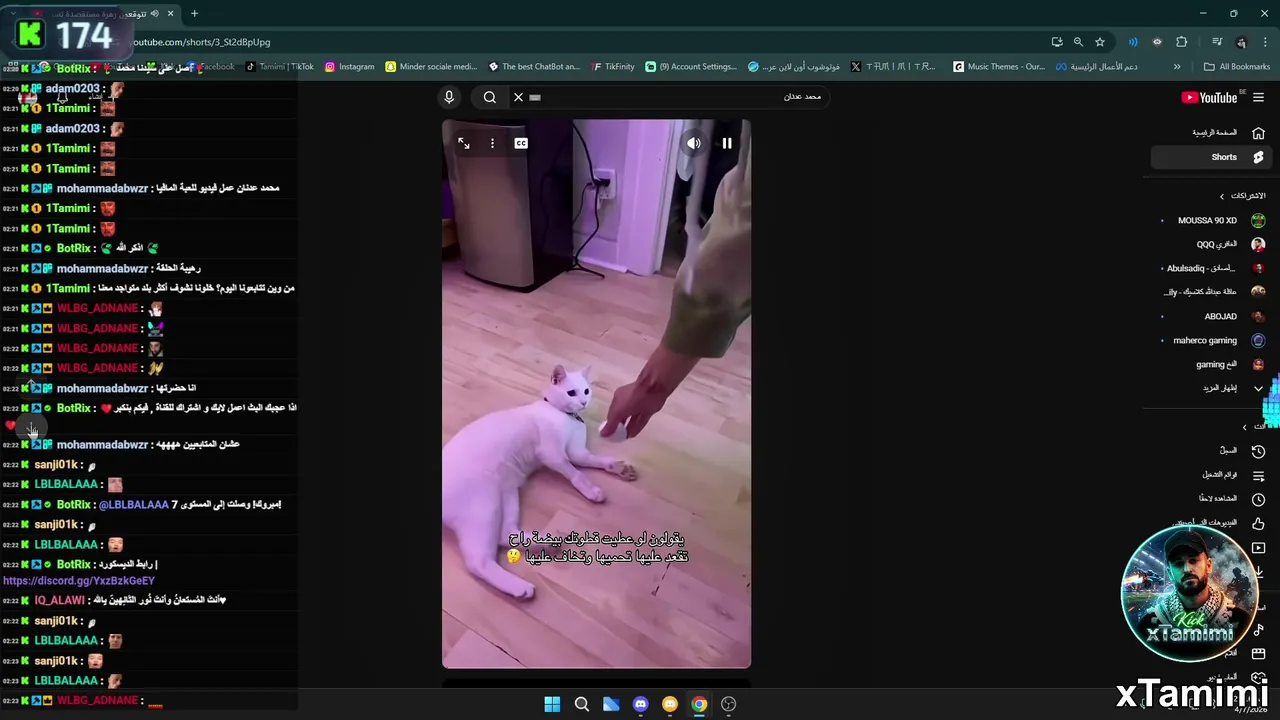Image resolution: width=1280 pixels, height=720 pixels.
Task: Open the Discord taskbar app
Action: point(640,704)
